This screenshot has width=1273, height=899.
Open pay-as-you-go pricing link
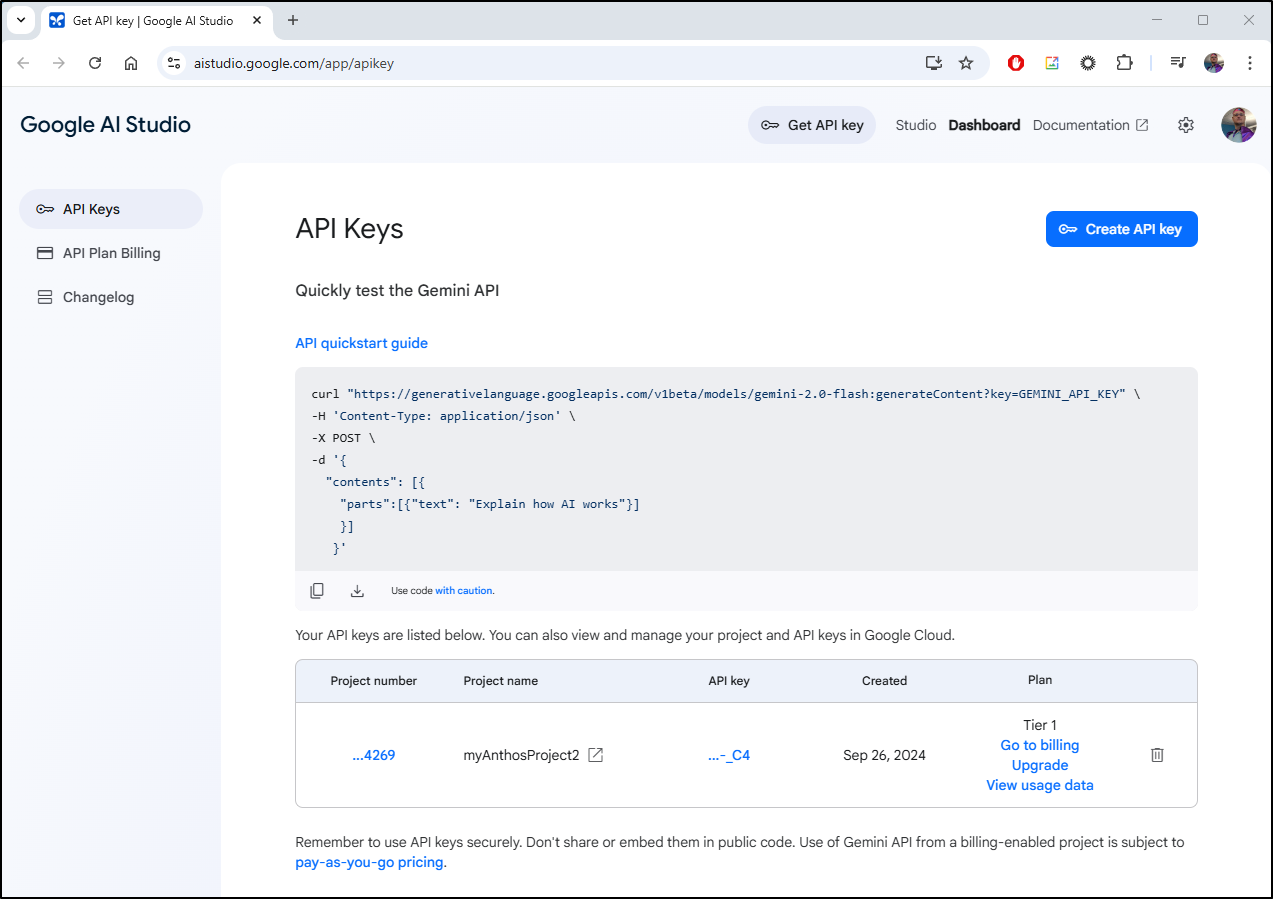point(369,862)
